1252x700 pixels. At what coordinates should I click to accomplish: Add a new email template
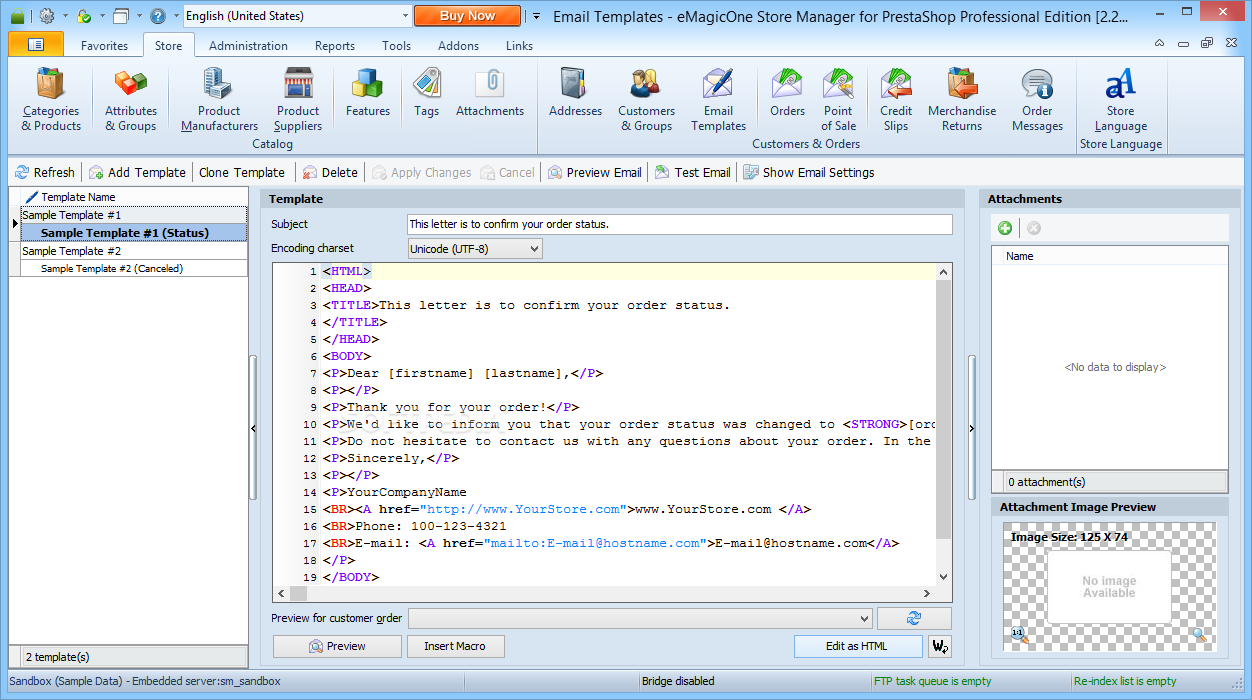[137, 172]
